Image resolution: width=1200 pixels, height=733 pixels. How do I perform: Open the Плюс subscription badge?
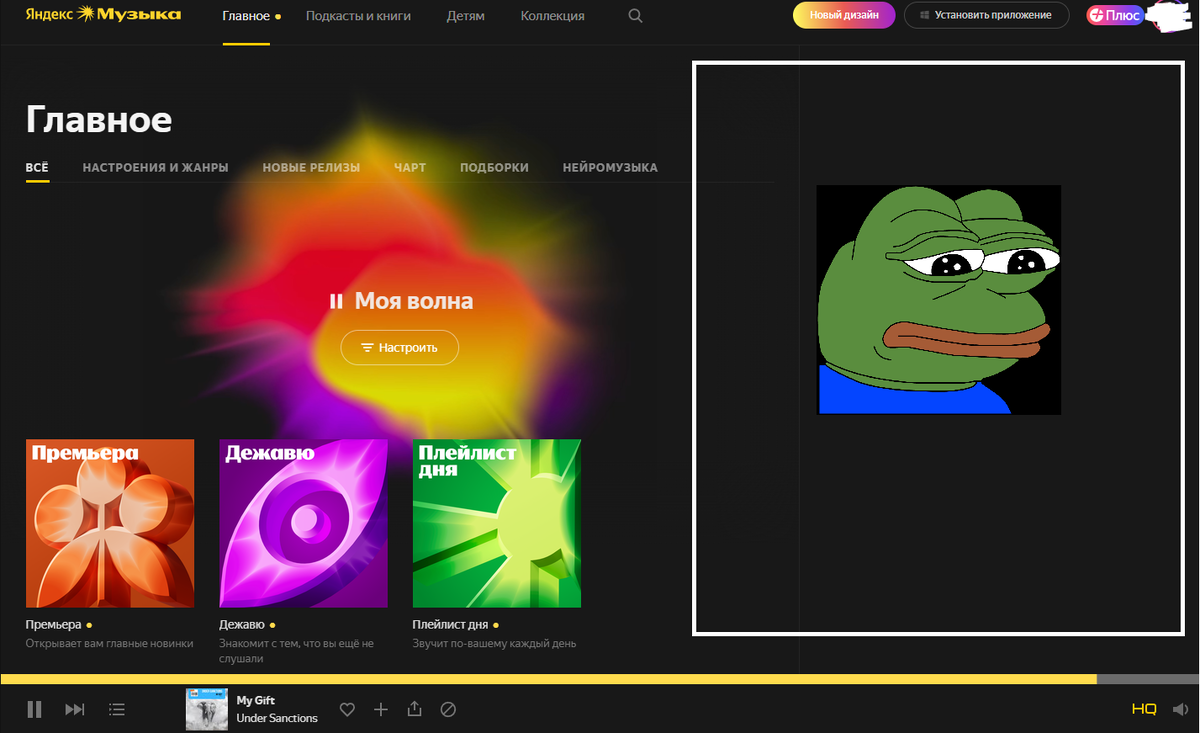click(1115, 15)
